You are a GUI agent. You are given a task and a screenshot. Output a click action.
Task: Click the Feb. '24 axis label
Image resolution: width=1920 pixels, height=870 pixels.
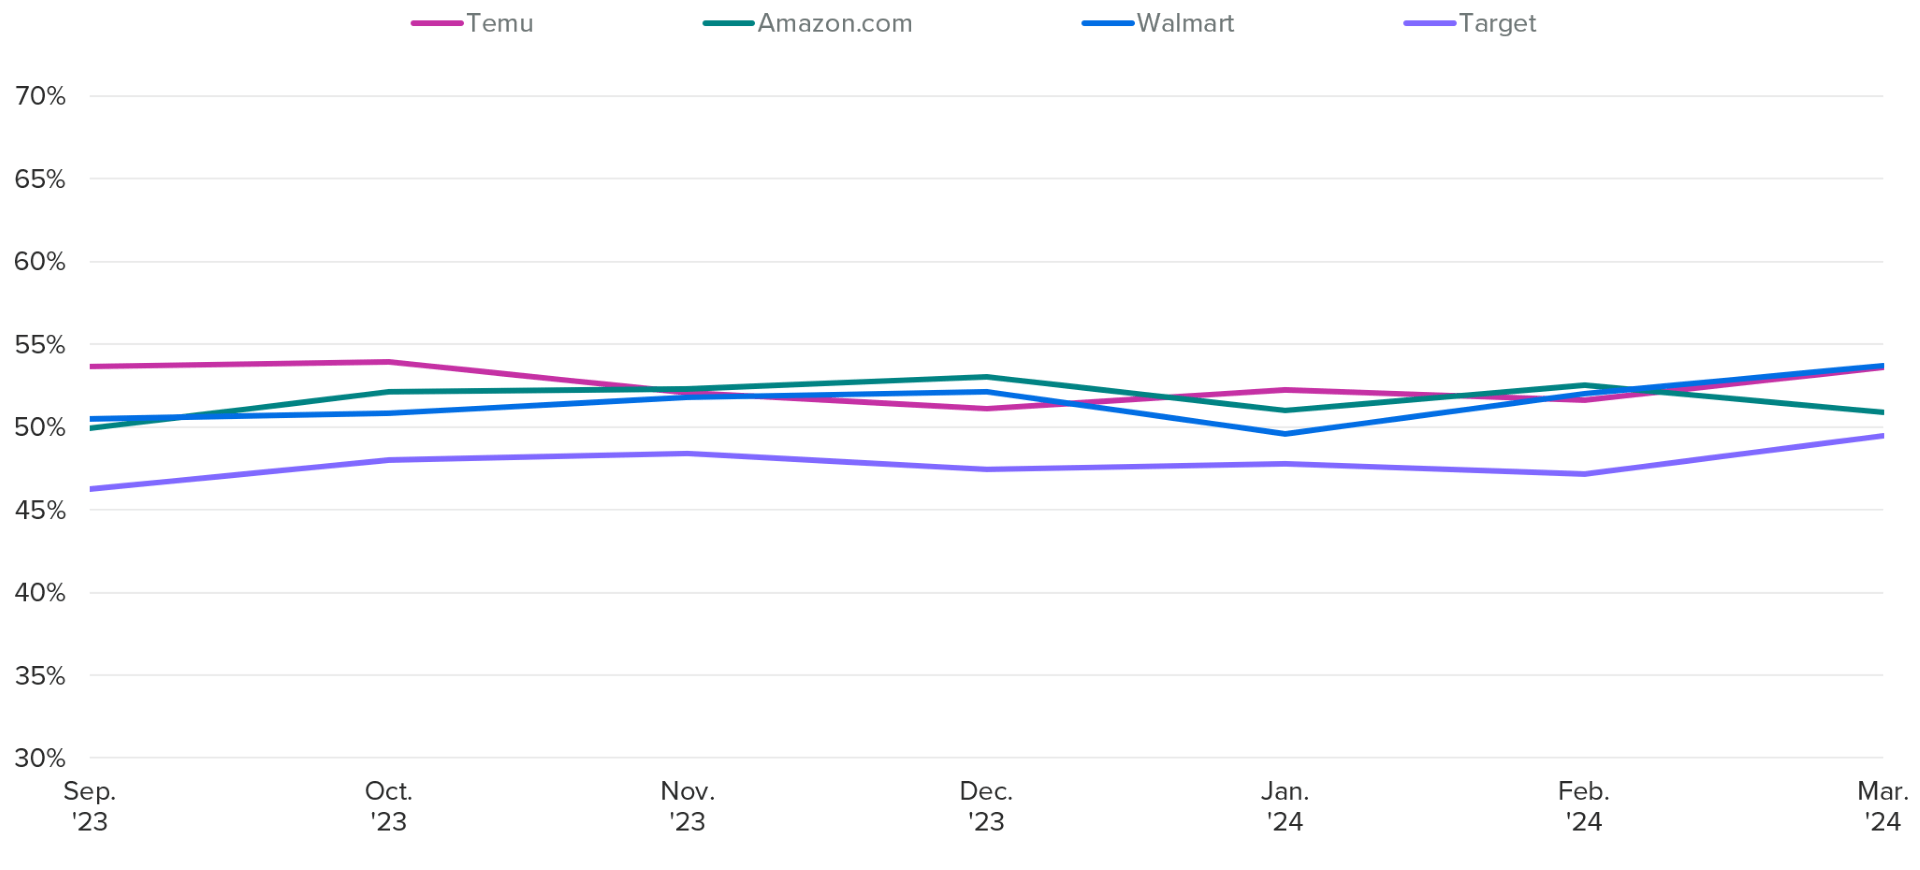coord(1584,806)
